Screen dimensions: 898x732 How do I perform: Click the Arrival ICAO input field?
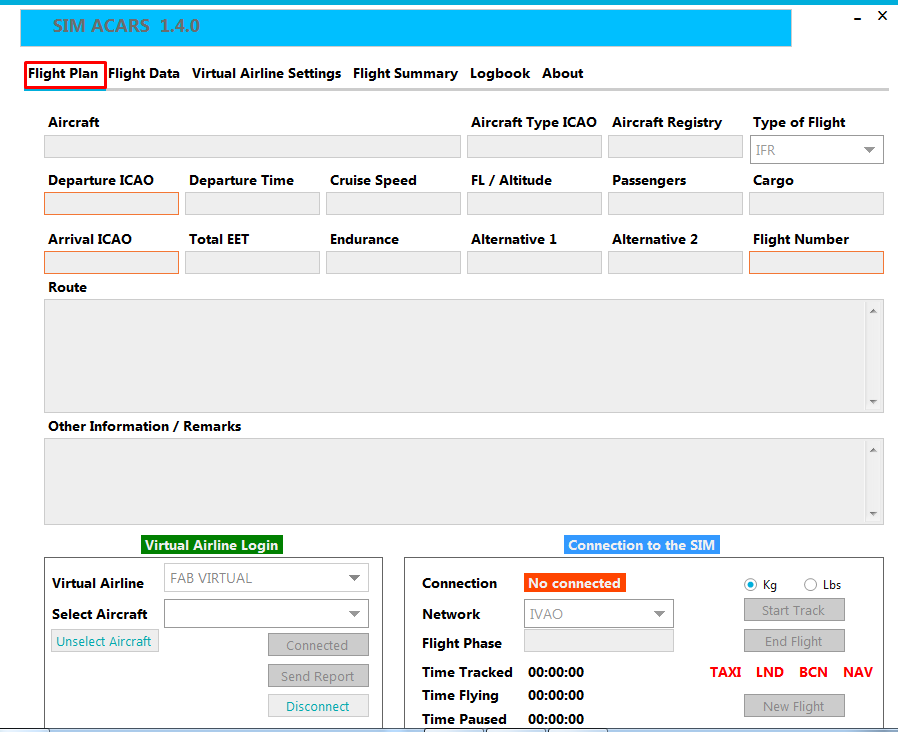111,263
